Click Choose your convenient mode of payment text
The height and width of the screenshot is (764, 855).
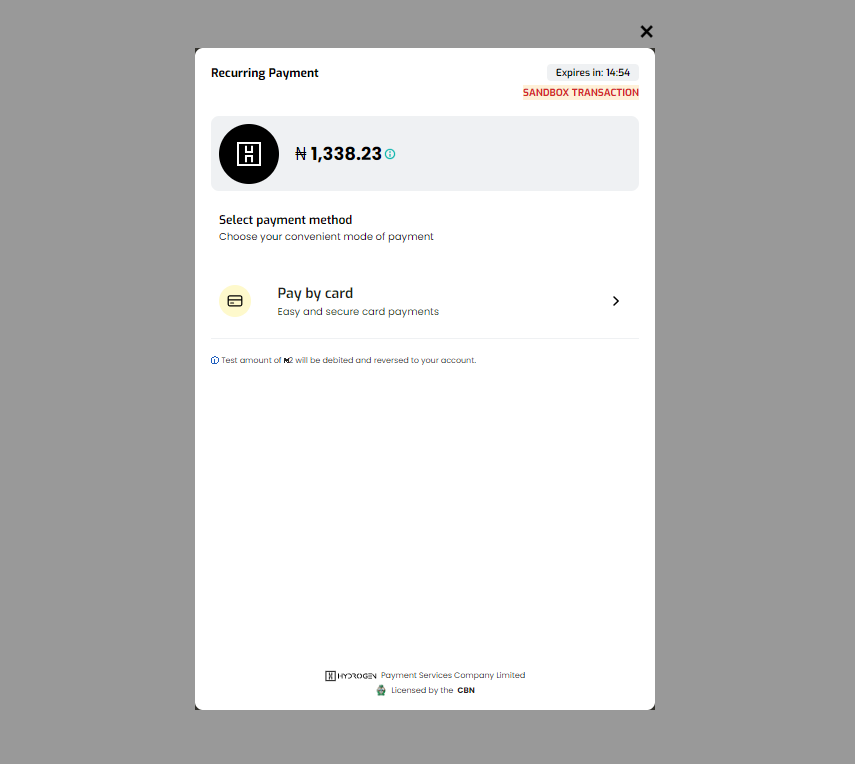click(326, 237)
